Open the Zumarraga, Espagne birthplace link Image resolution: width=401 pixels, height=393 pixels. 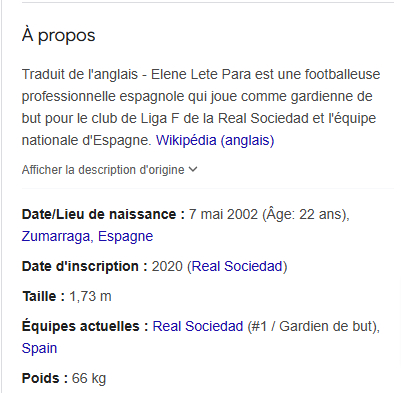[87, 236]
